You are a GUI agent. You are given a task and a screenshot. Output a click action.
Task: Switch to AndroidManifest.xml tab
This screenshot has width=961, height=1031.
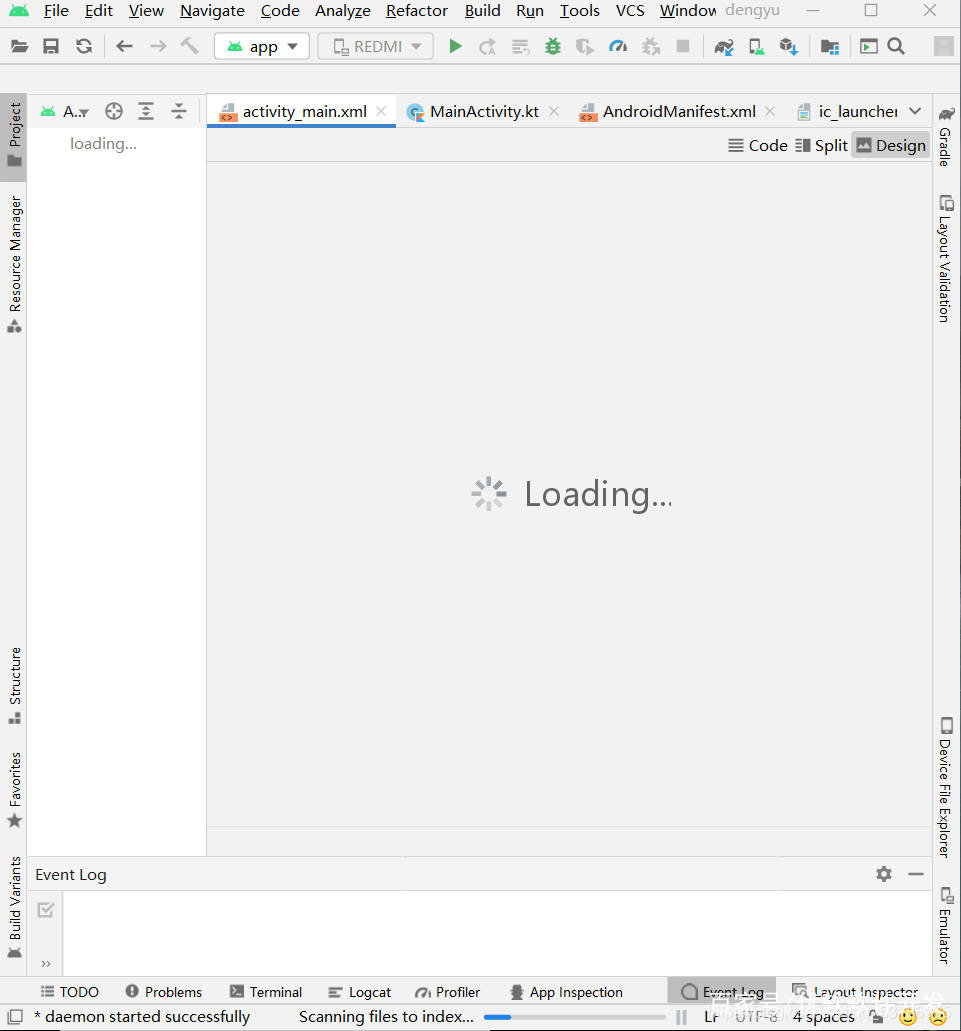pyautogui.click(x=679, y=112)
